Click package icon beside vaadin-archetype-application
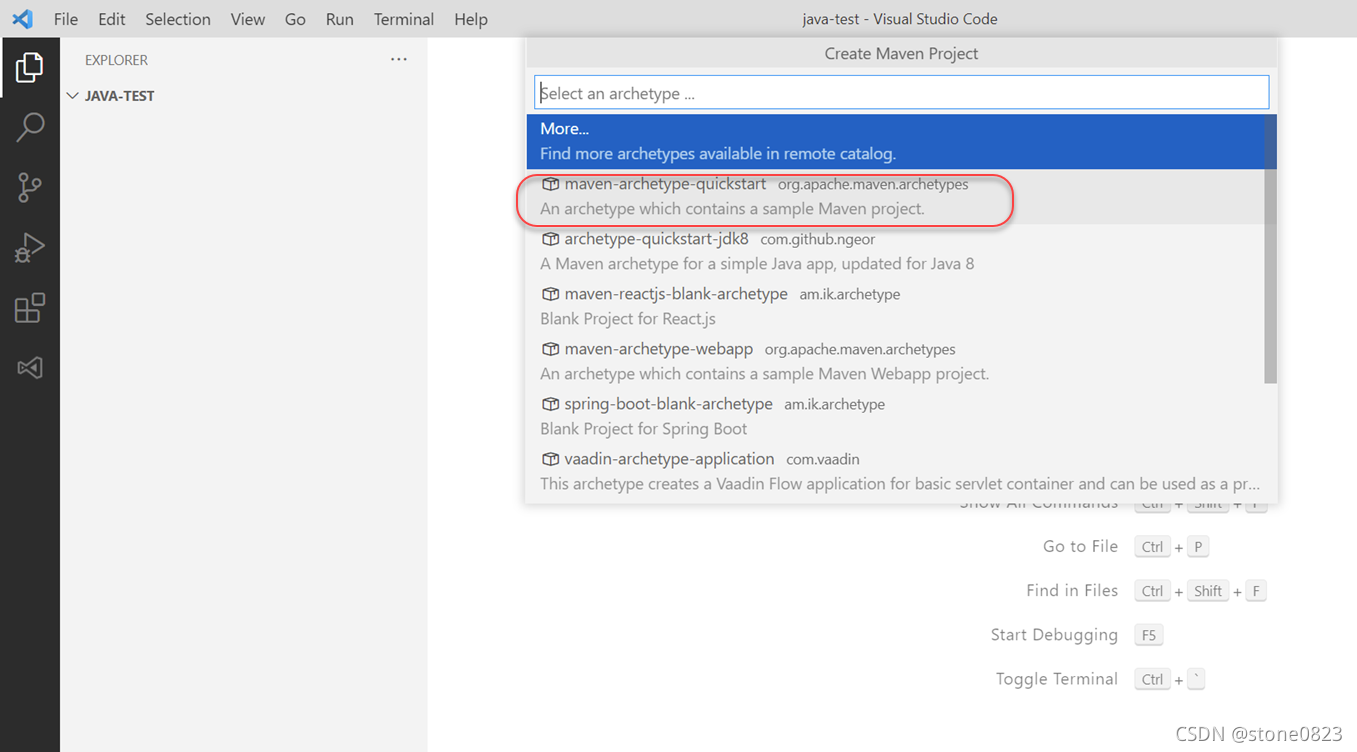The image size is (1357, 752). pyautogui.click(x=550, y=459)
